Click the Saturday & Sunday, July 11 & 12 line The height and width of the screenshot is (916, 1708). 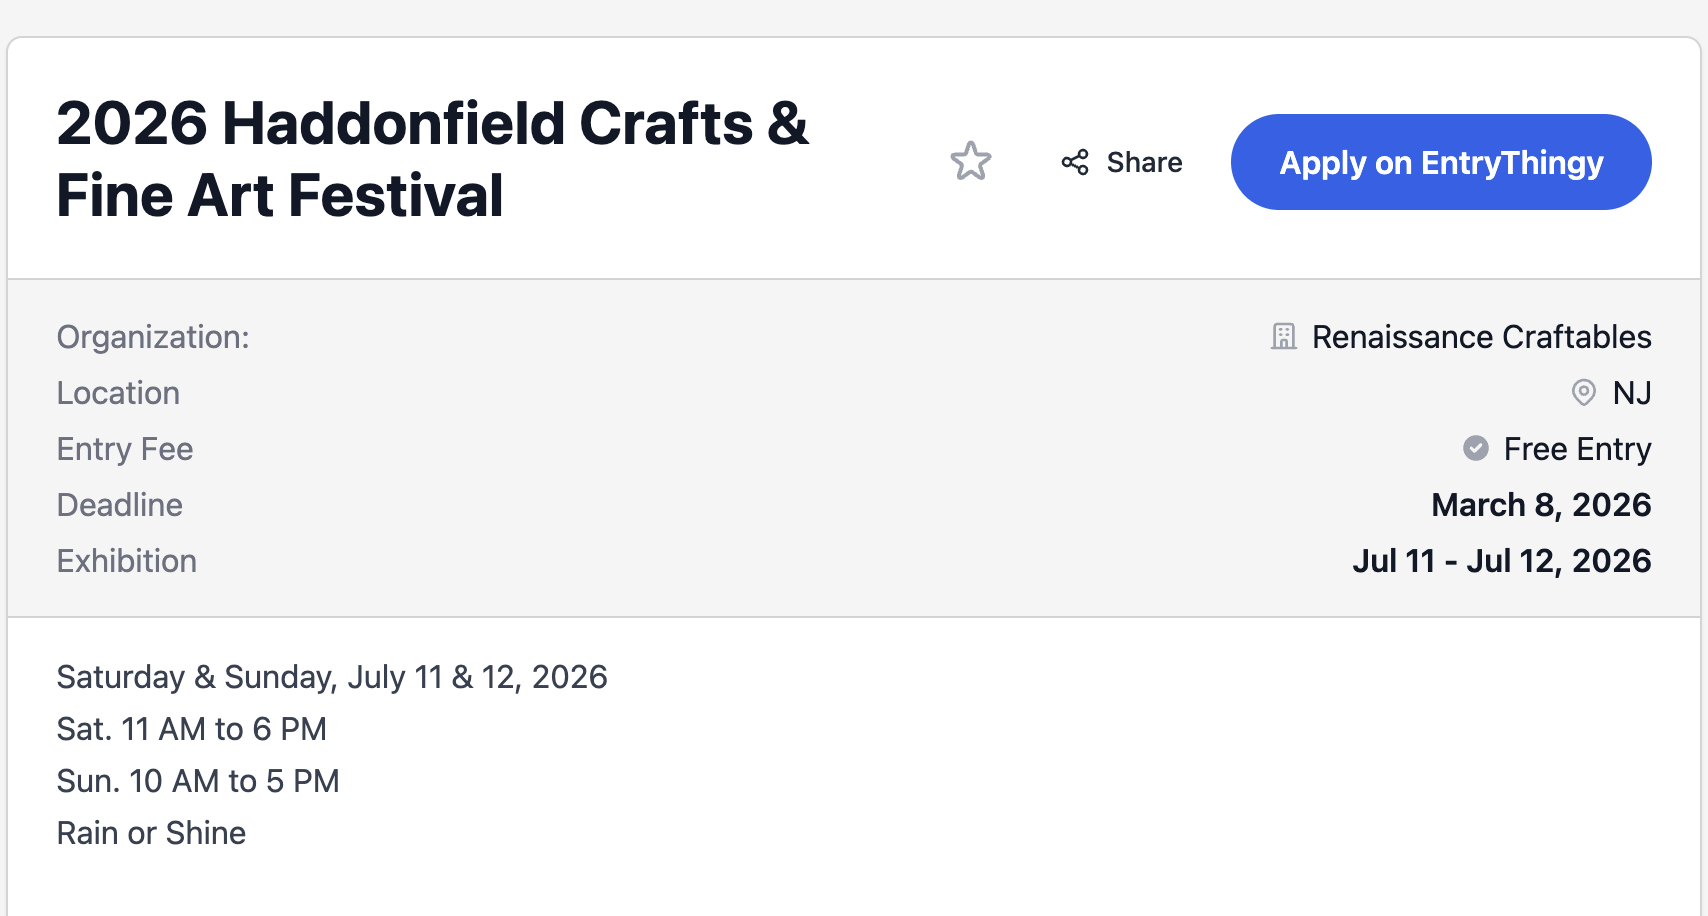[332, 677]
